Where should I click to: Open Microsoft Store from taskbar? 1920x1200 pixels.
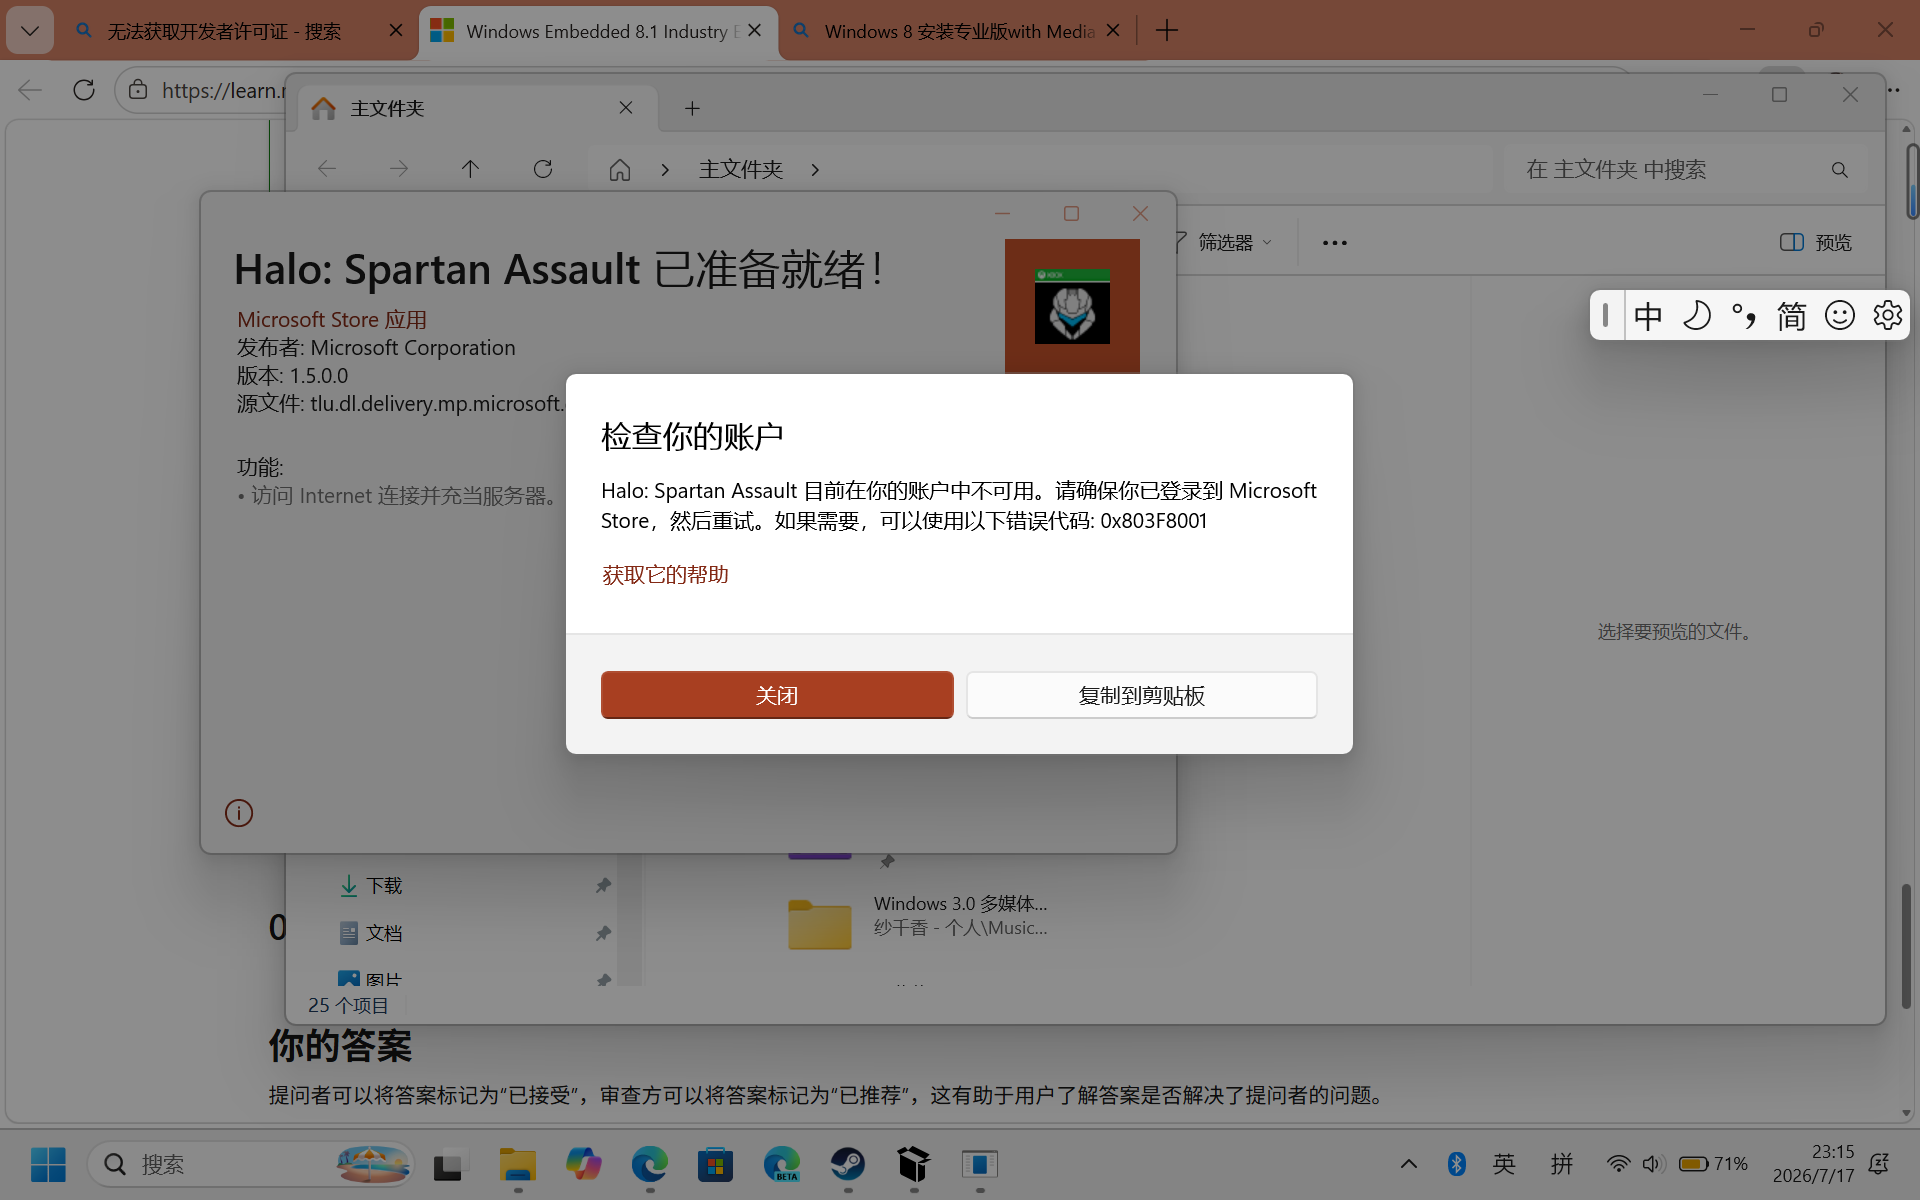(x=716, y=1164)
